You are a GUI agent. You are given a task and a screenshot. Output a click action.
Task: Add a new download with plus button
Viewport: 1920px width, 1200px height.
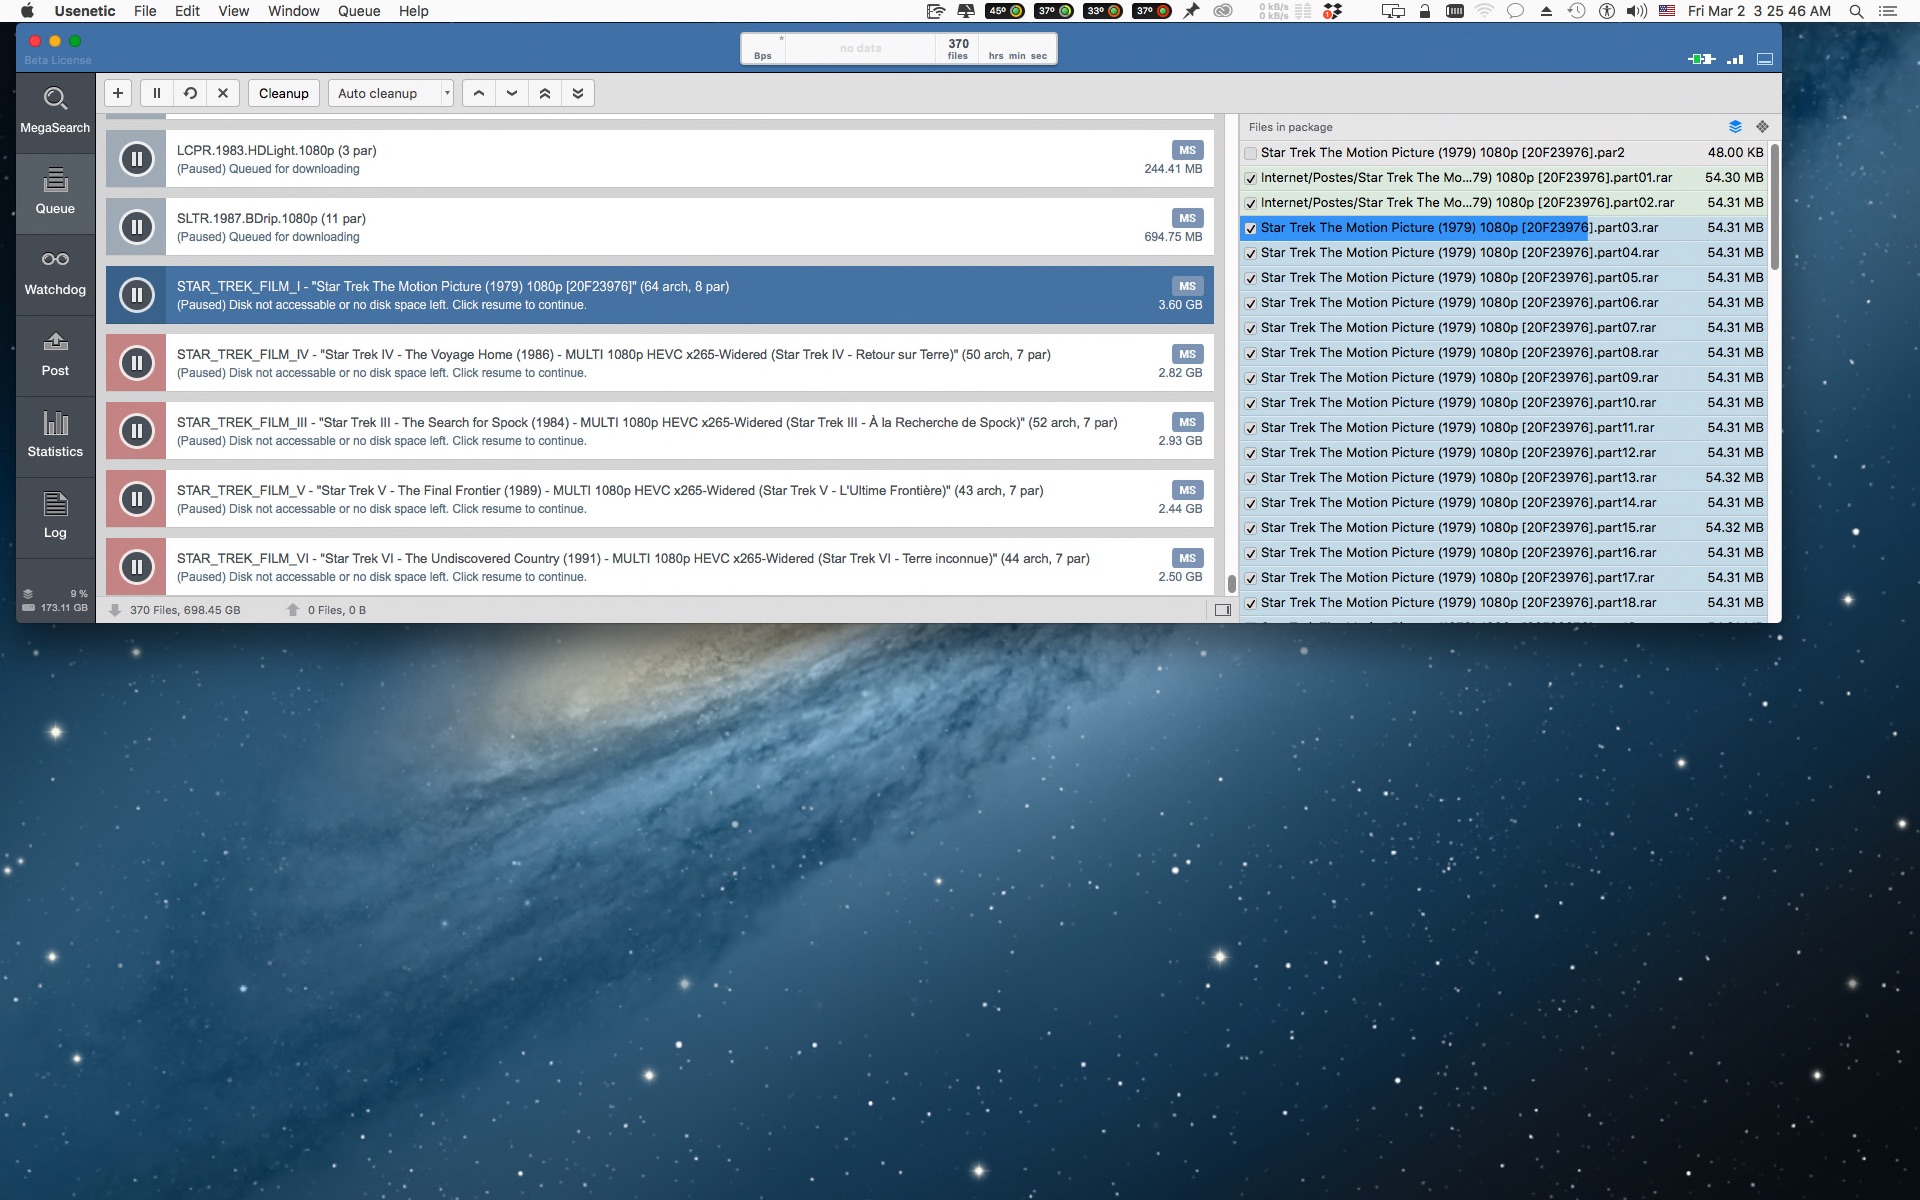pyautogui.click(x=118, y=93)
